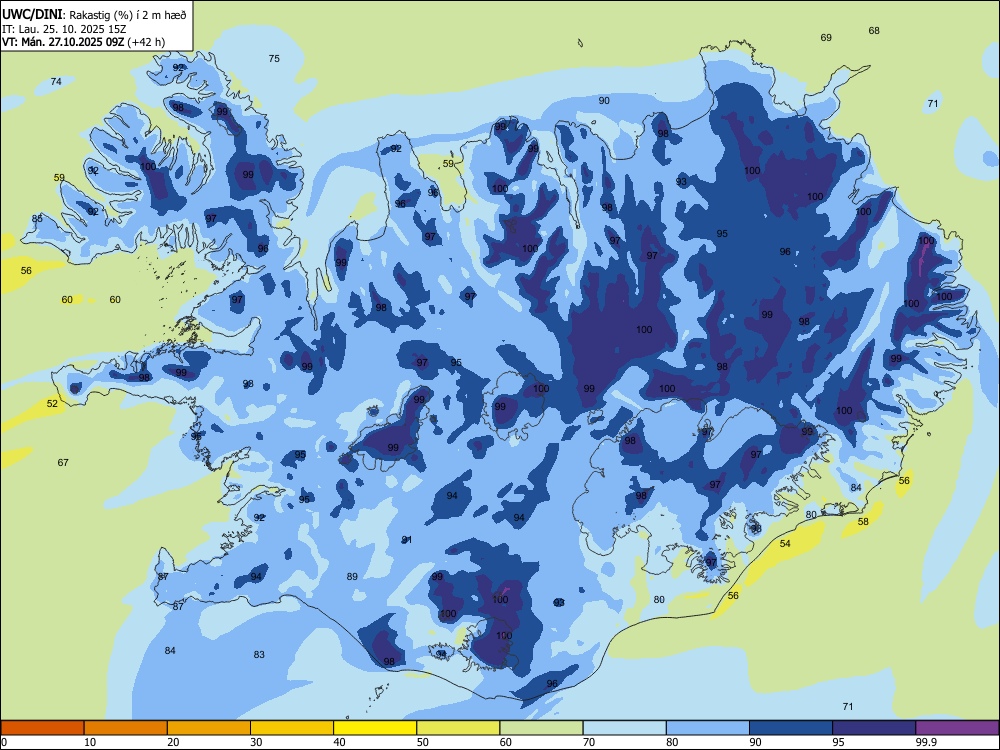This screenshot has width=1000, height=750.
Task: Click the 'VT: Mán. 27.10.2025 09Z (+42 h)' line
Action: click(84, 42)
